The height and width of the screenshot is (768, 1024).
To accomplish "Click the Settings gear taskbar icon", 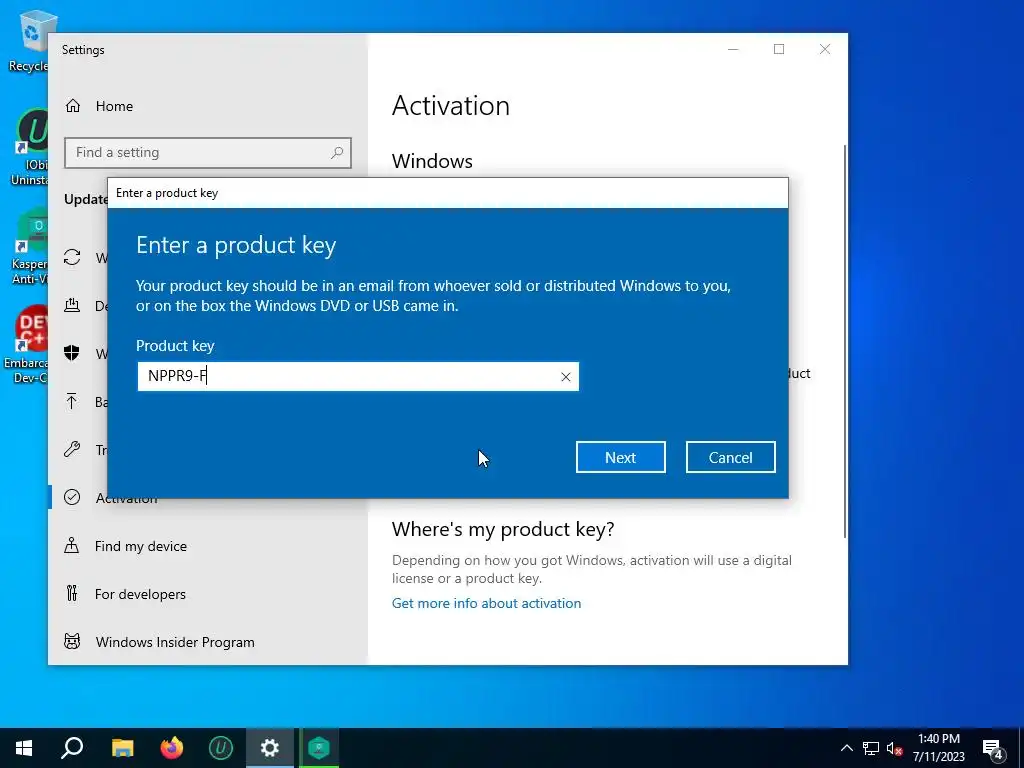I will tap(270, 748).
